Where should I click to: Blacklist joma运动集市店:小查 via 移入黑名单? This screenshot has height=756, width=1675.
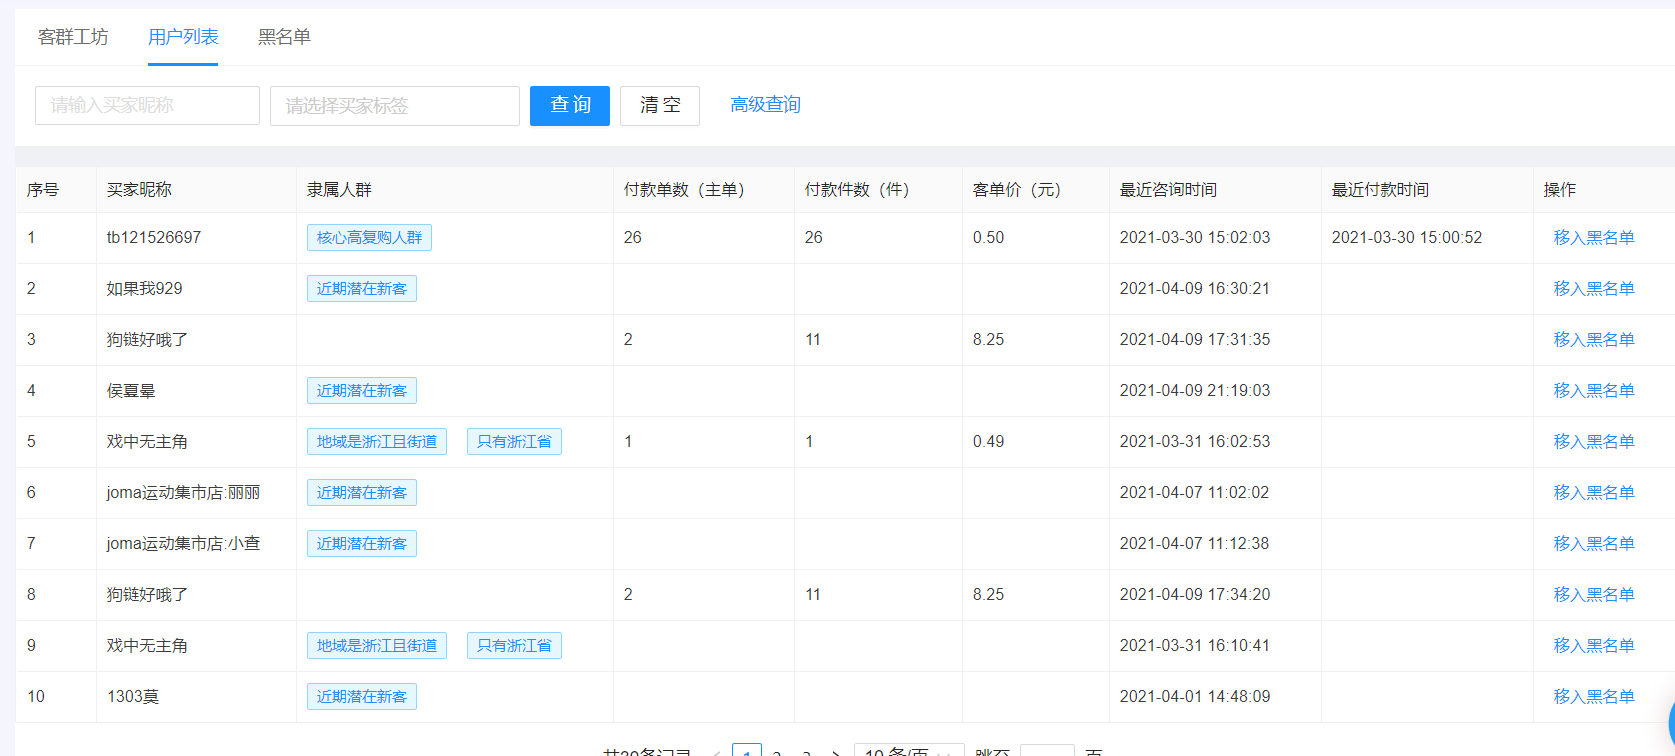pos(1594,544)
